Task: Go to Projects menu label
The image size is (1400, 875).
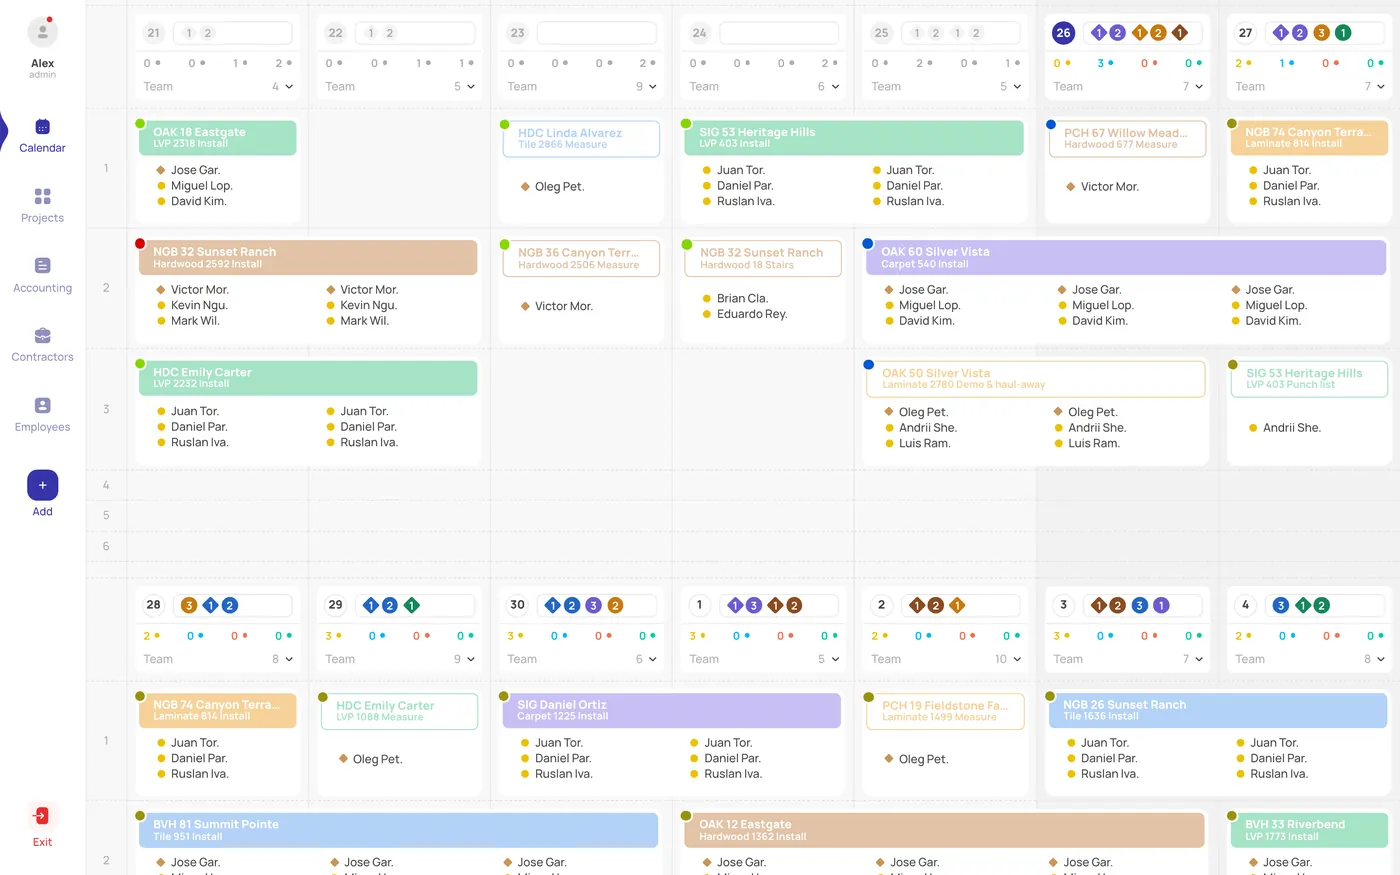Action: 42,218
